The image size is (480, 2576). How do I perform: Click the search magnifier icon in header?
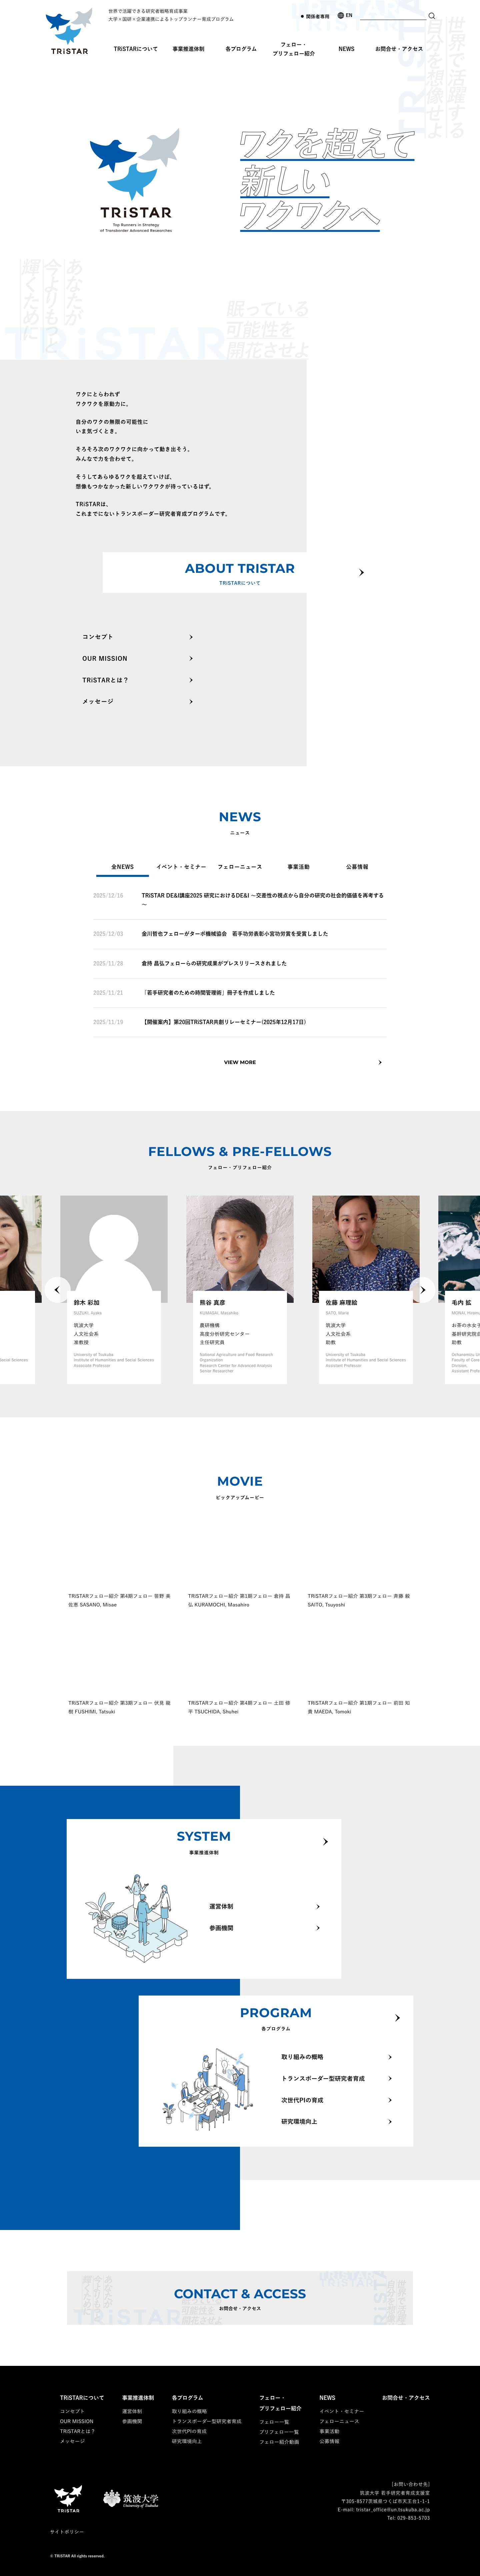click(432, 16)
